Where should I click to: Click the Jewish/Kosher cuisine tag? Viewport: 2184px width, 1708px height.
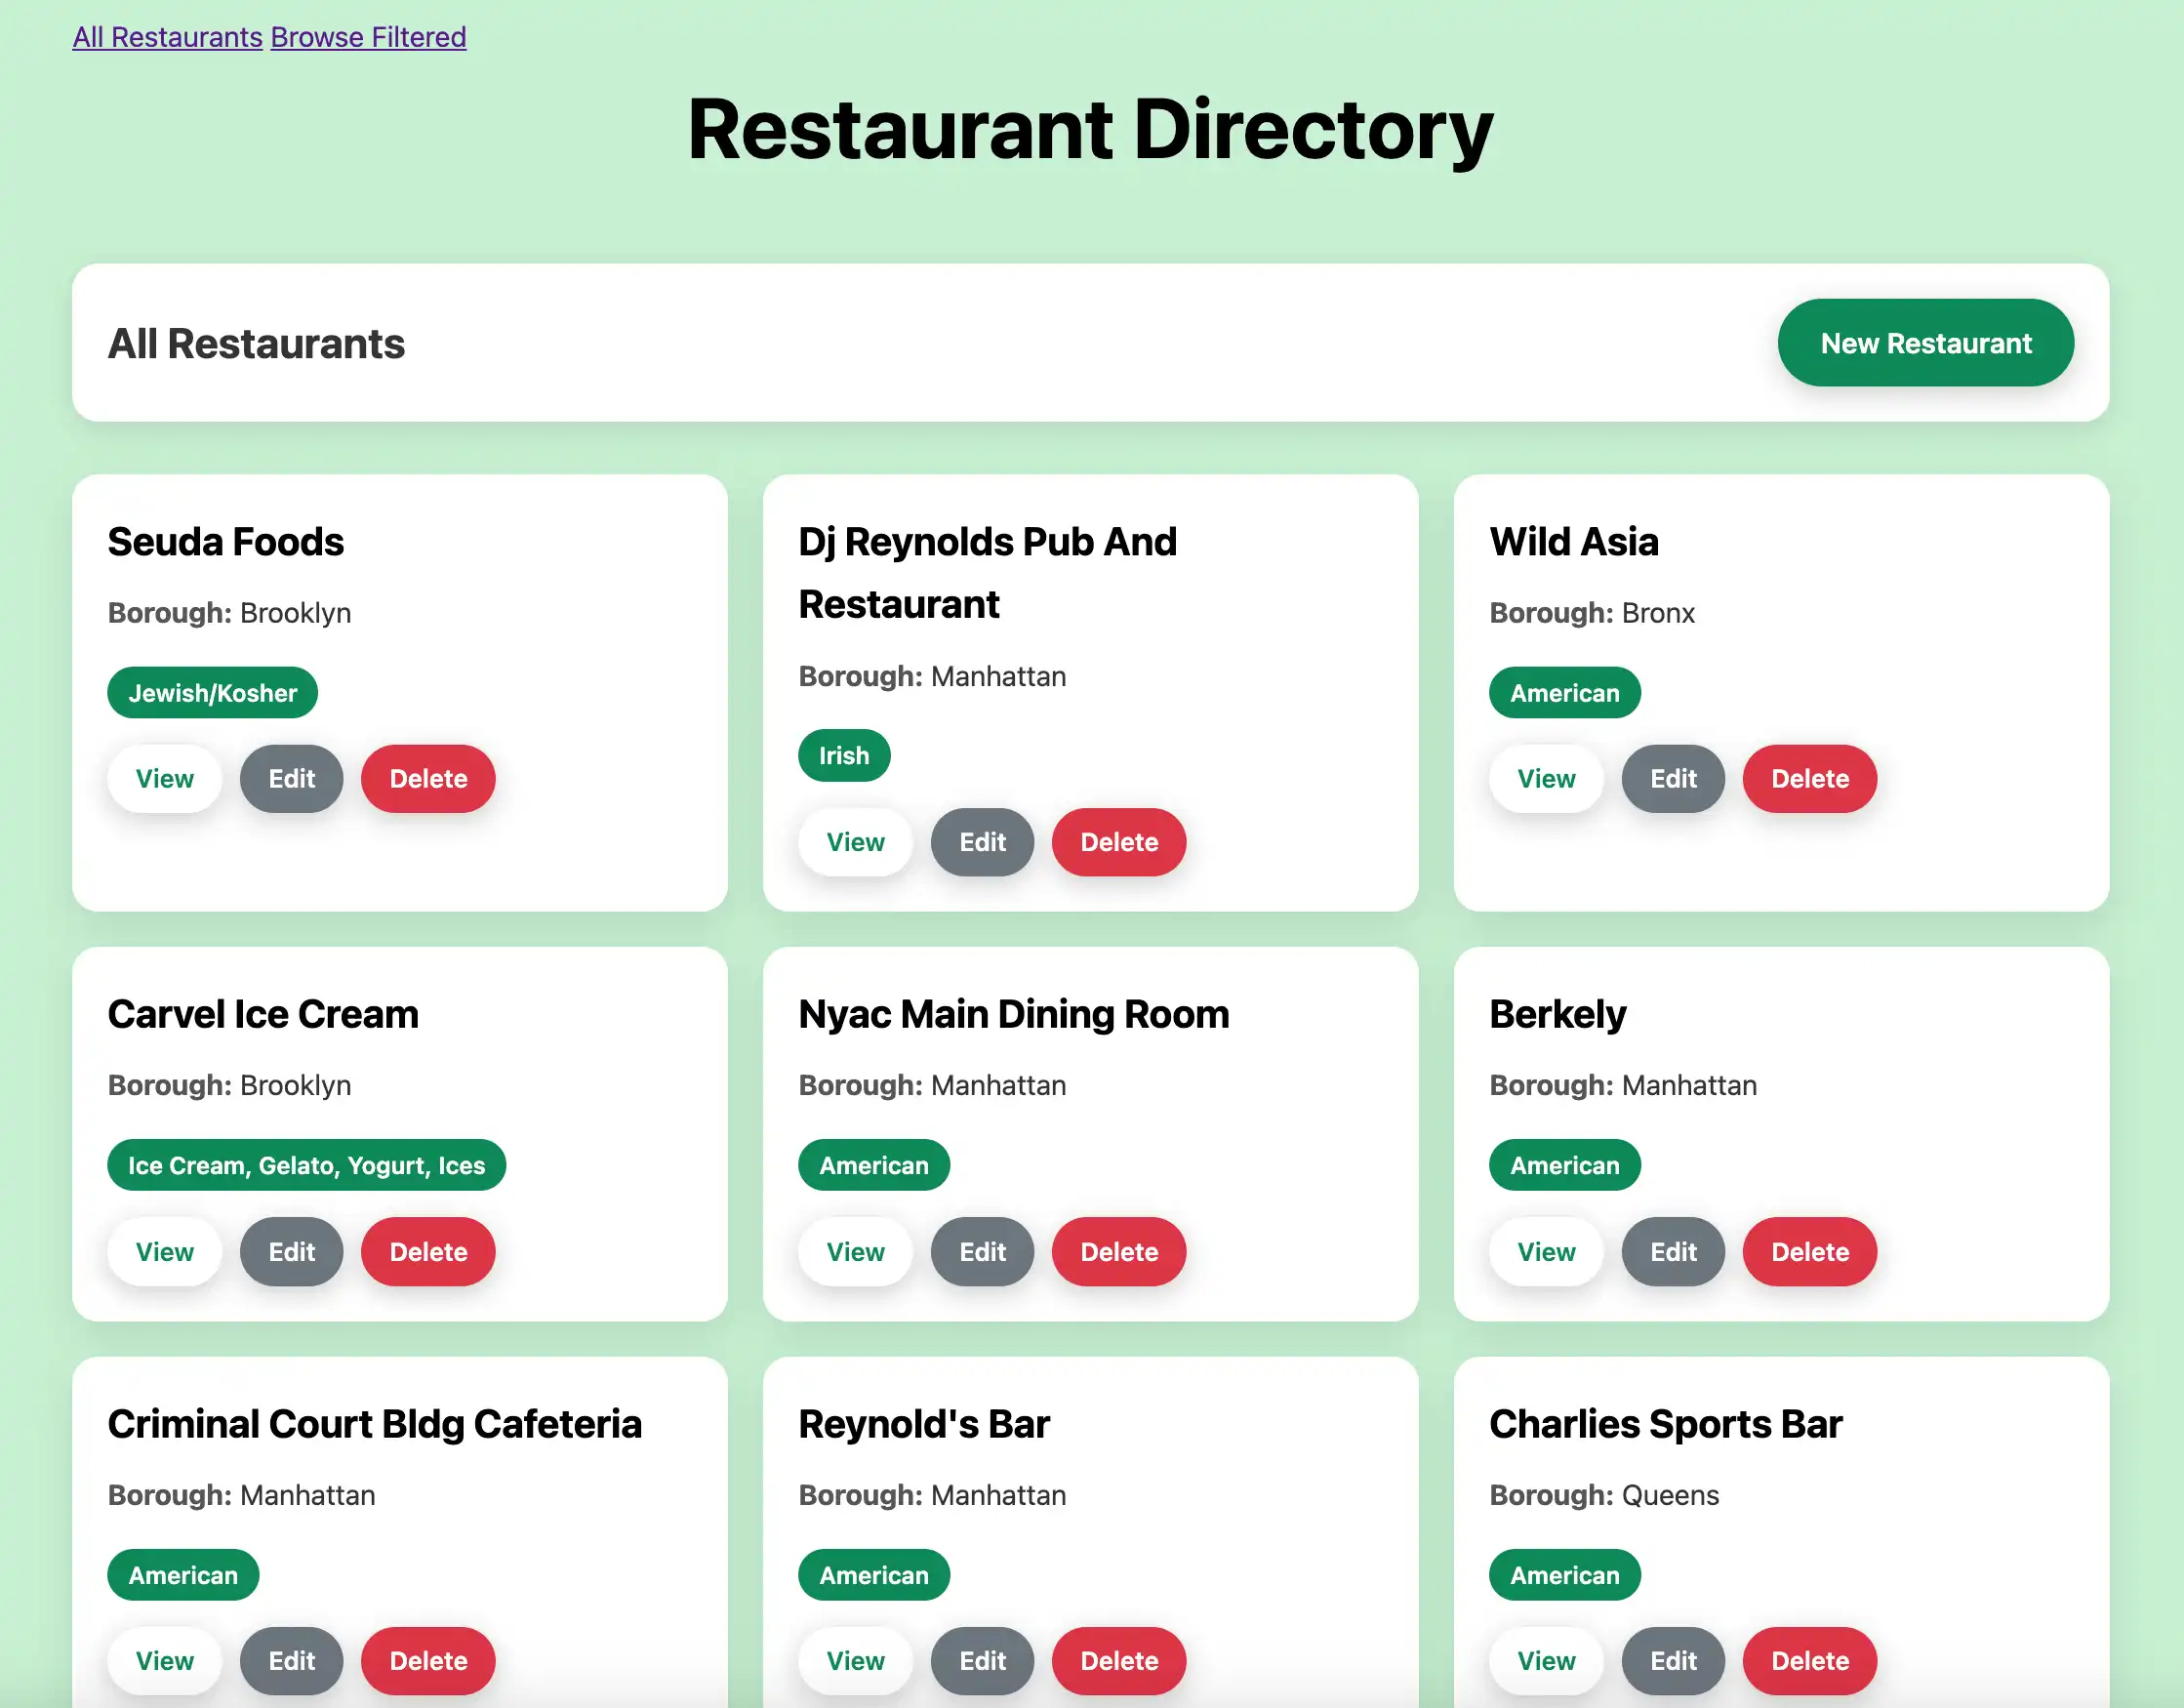[x=212, y=692]
